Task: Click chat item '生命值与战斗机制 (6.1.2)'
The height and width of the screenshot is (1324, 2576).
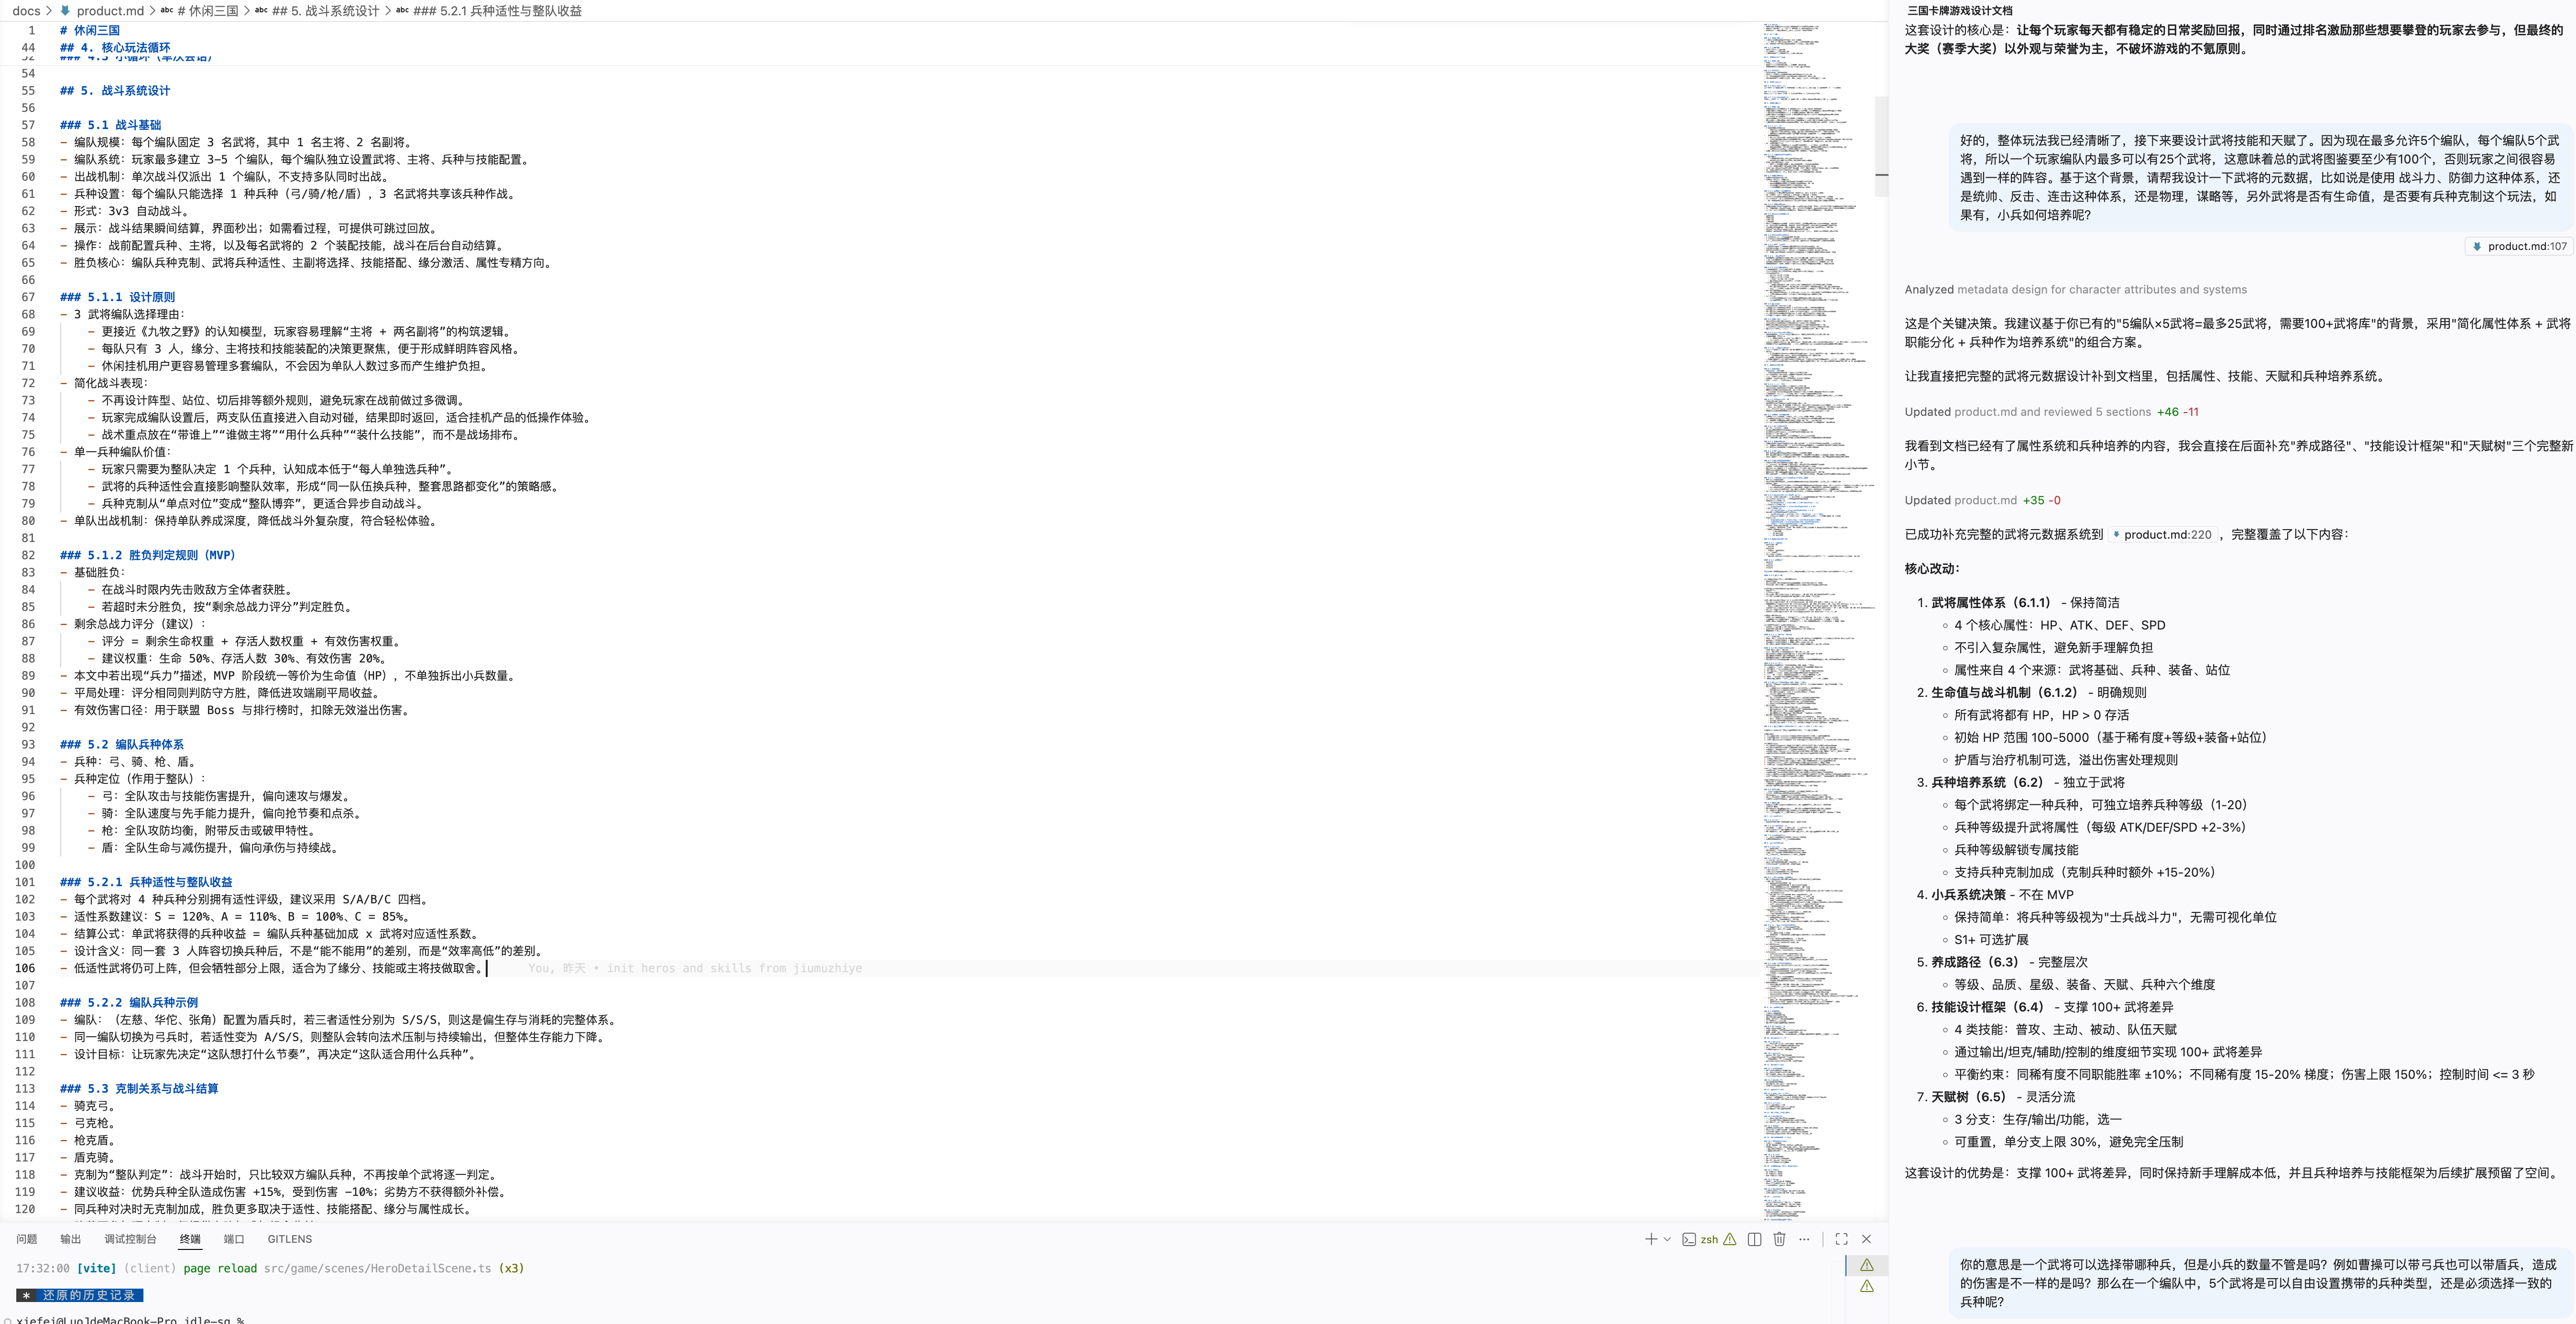Action: tap(2004, 692)
